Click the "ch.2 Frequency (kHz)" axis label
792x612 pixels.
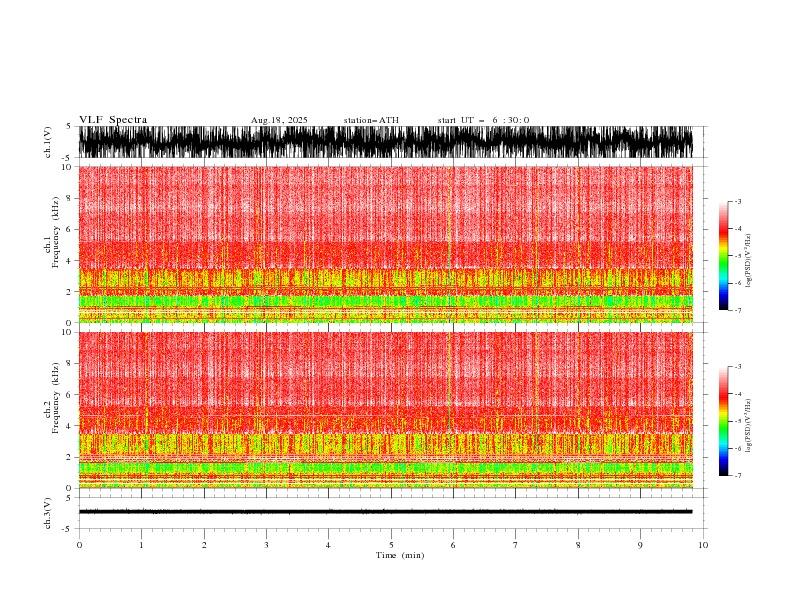point(52,397)
